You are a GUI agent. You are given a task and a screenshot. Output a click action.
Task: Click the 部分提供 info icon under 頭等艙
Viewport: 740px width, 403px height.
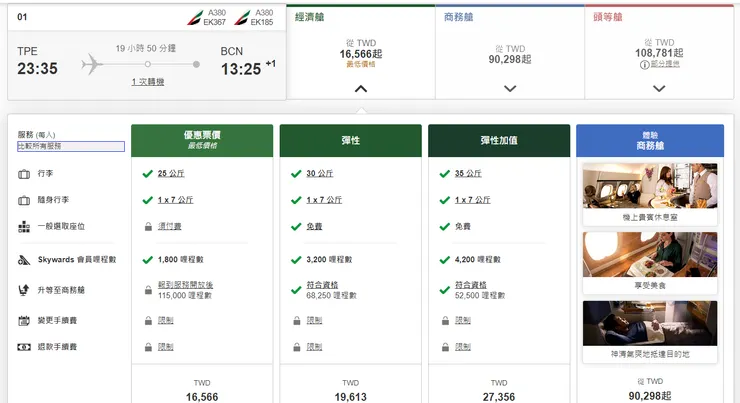[645, 64]
